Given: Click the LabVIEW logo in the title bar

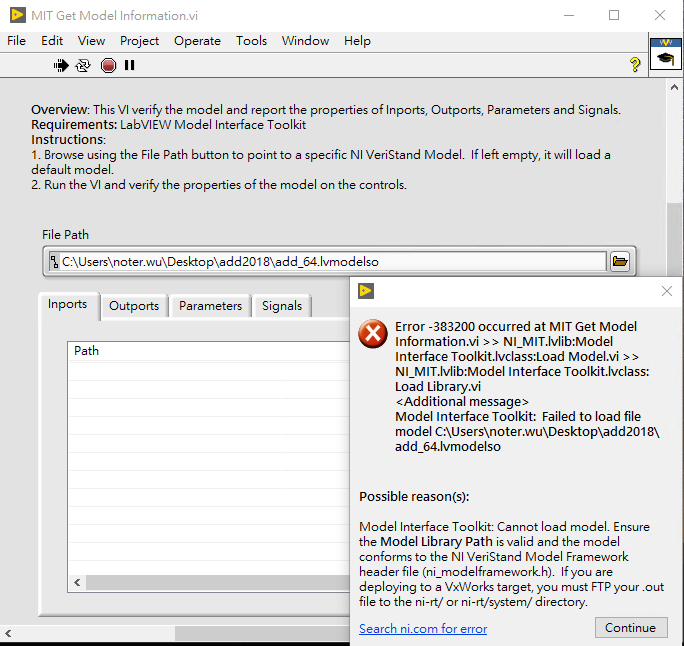Looking at the screenshot, I should 17,15.
